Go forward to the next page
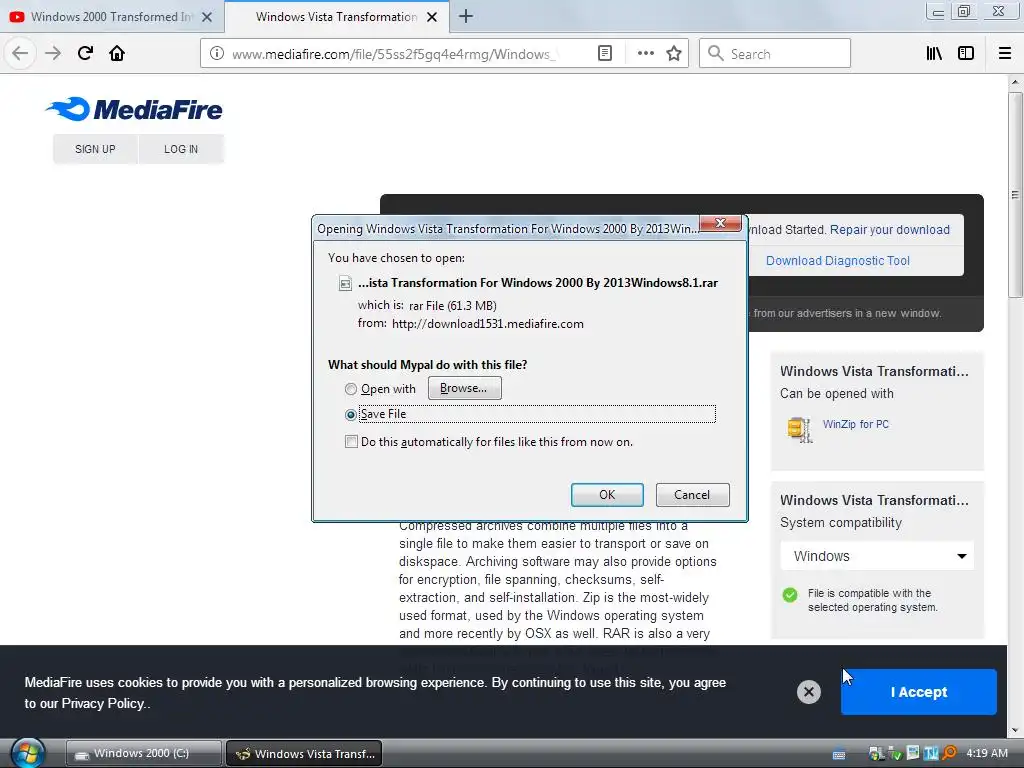Screen dimensions: 1024x768 pos(53,53)
